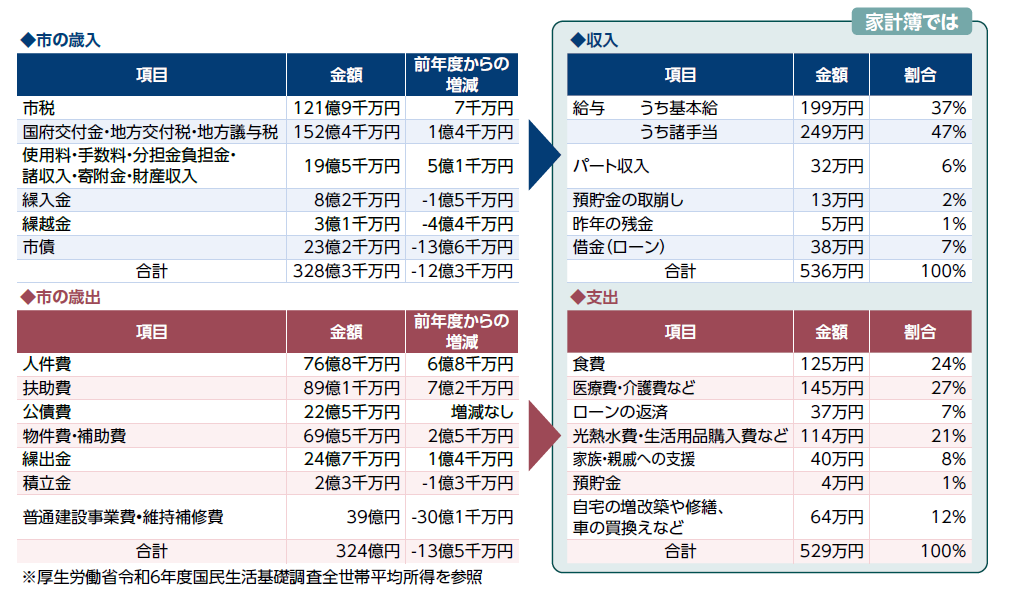Screen dimensions: 1011x593
Task: Click the diamond marker beside 市の歳出 heading
Action: click(27, 298)
